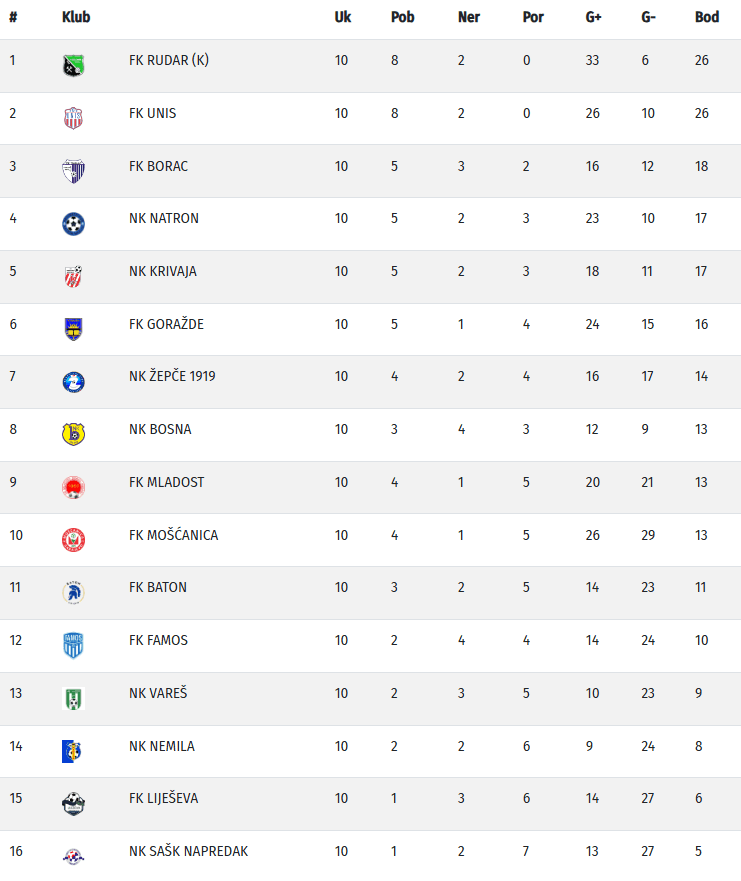The image size is (741, 881).
Task: Click the Klub column header
Action: 76,17
